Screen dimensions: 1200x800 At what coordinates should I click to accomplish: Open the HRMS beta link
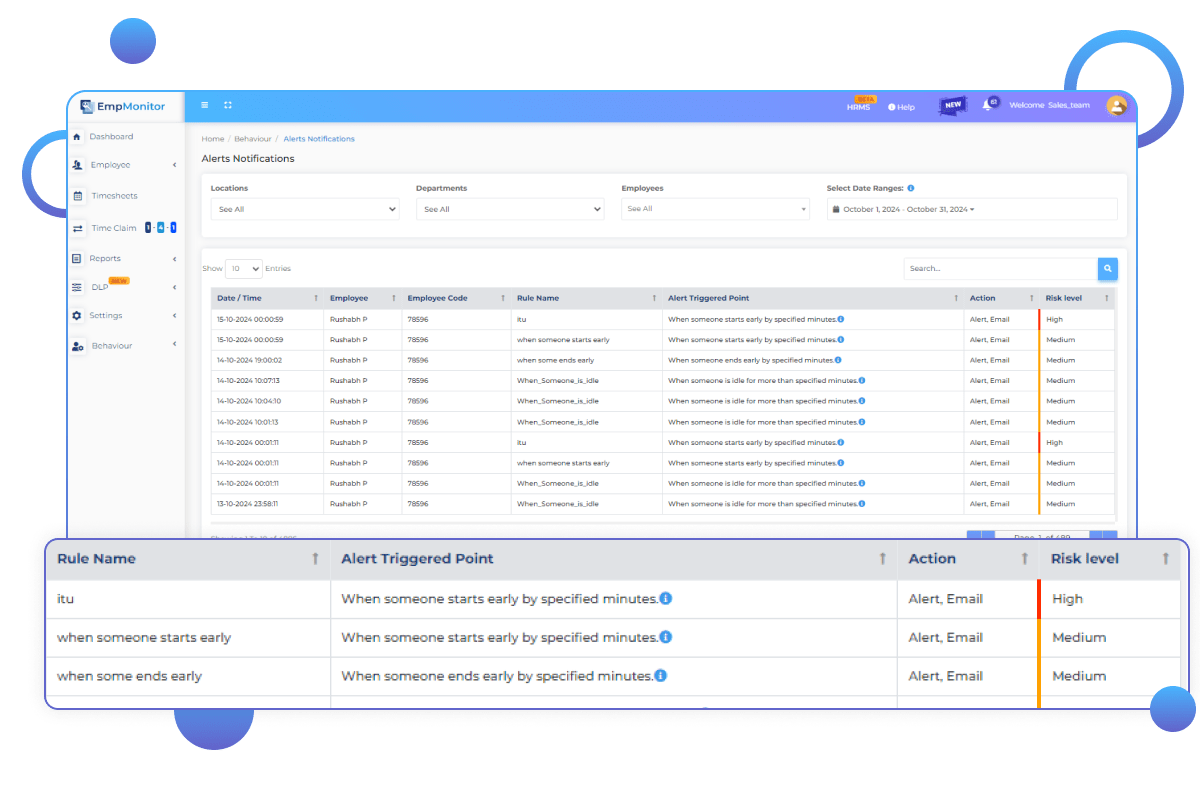tap(858, 107)
